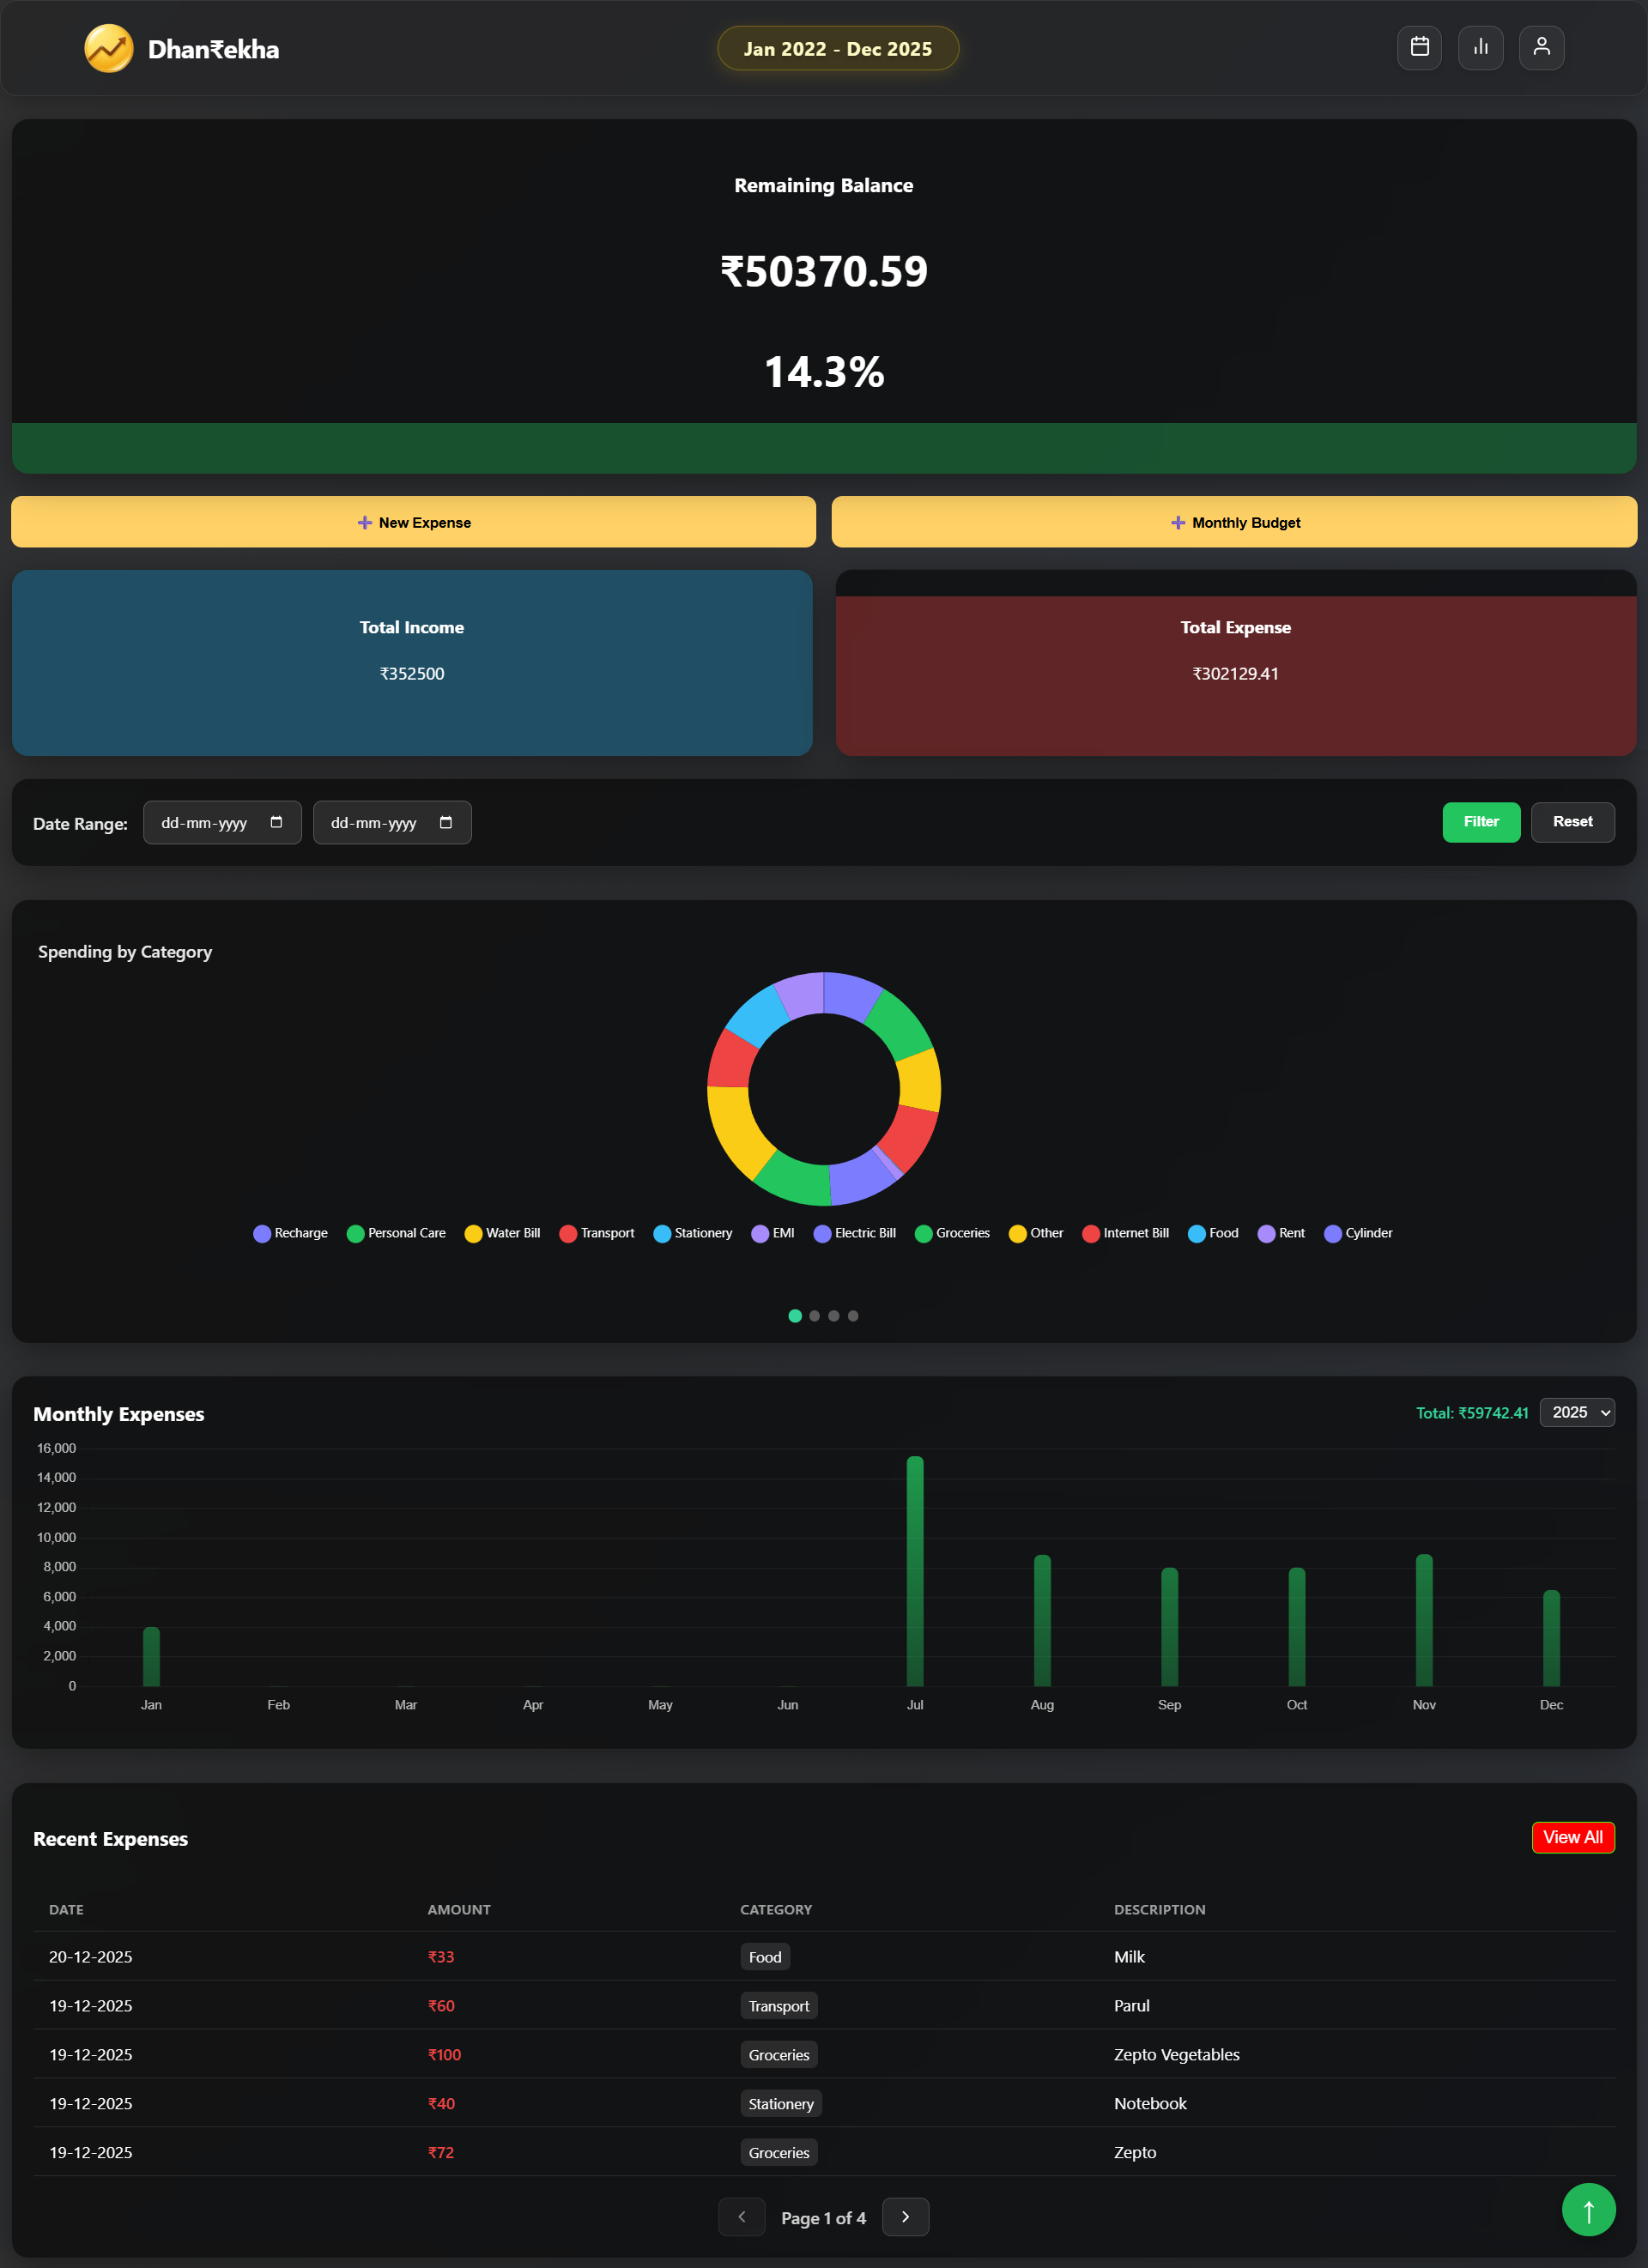Image resolution: width=1648 pixels, height=2268 pixels.
Task: Click the DhanRekha logo icon
Action: [x=109, y=47]
